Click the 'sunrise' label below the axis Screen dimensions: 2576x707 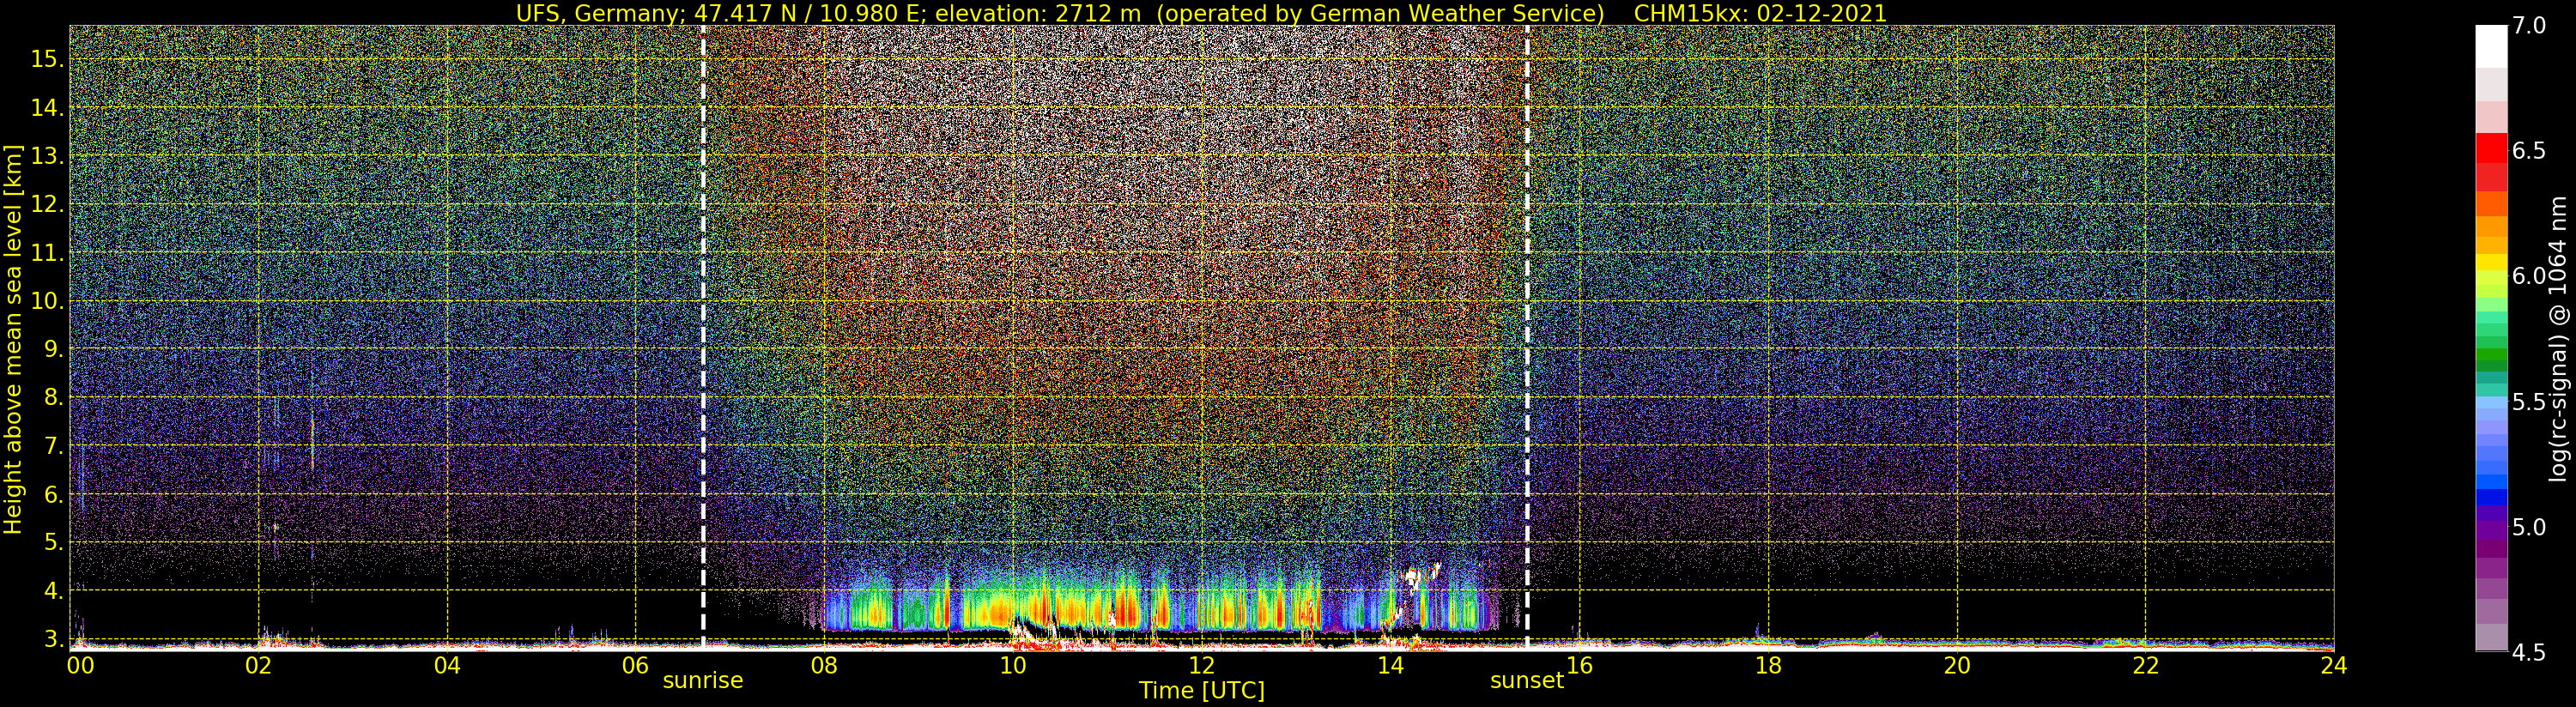[703, 681]
